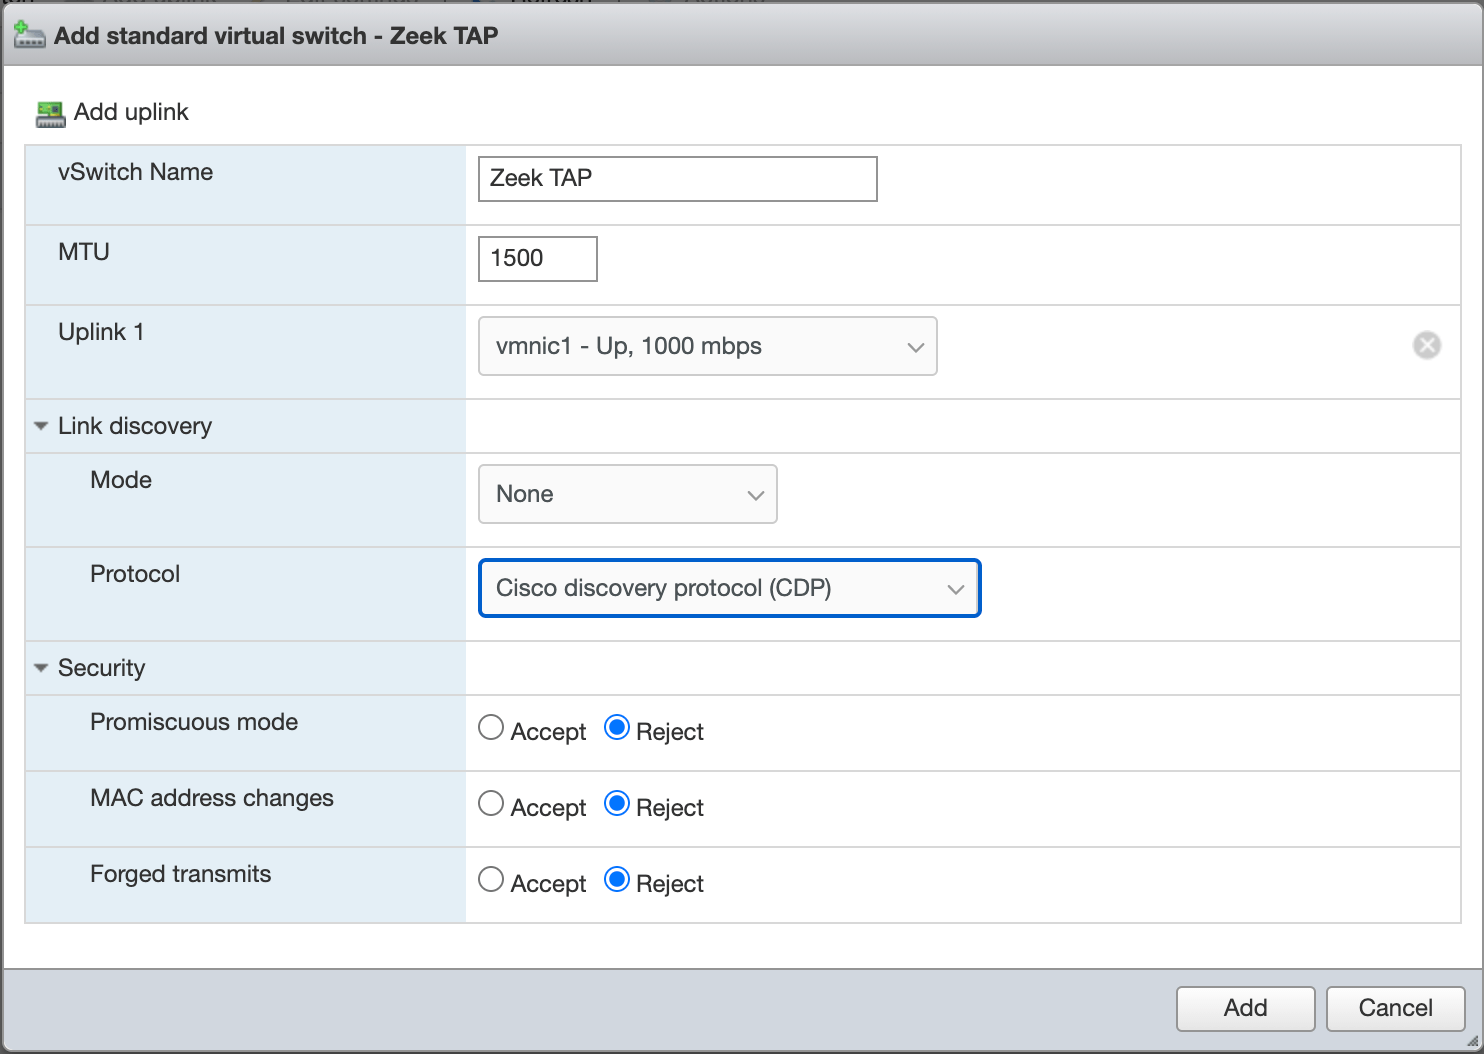Viewport: 1484px width, 1054px height.
Task: Click the vSwitch Name text field
Action: (677, 179)
